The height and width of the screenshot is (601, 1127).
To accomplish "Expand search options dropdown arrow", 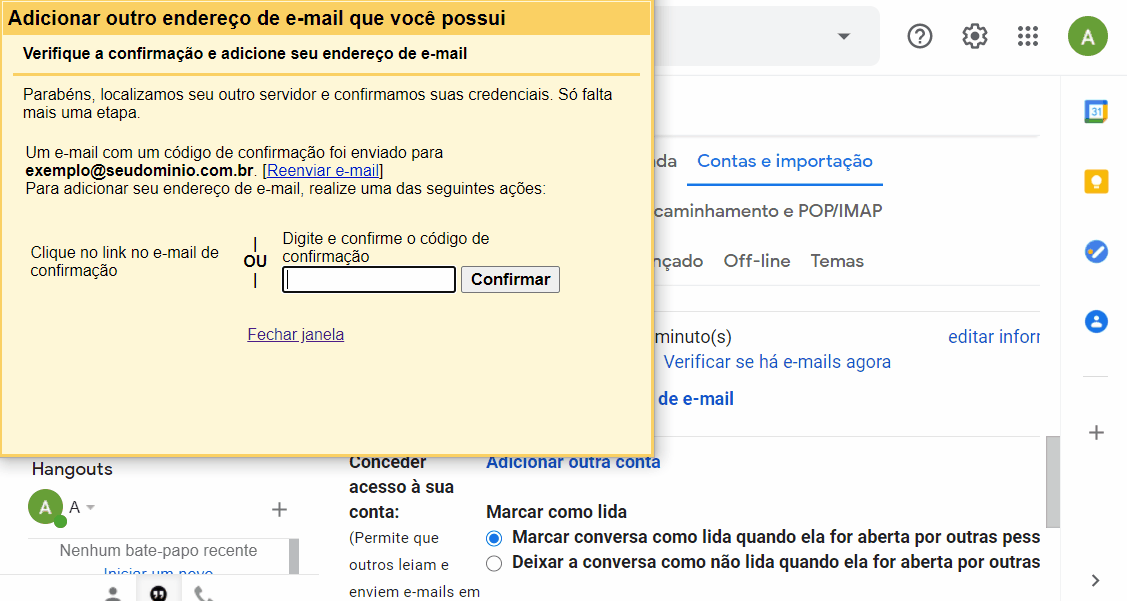I will tap(844, 36).
